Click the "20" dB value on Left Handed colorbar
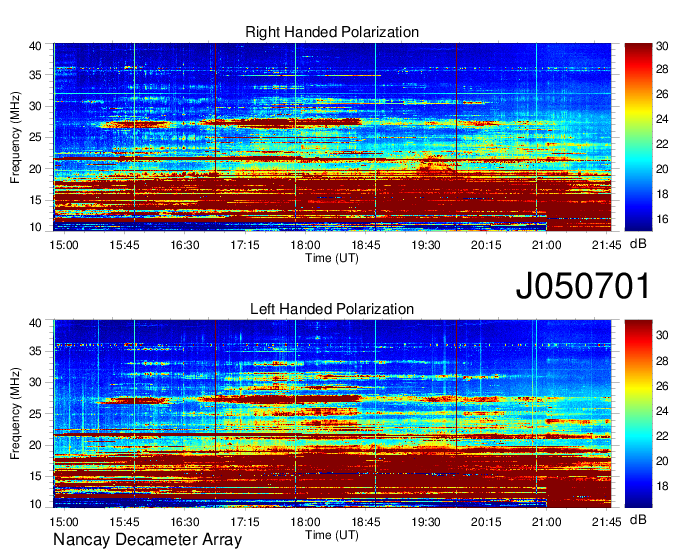680x552 pixels. pos(662,461)
